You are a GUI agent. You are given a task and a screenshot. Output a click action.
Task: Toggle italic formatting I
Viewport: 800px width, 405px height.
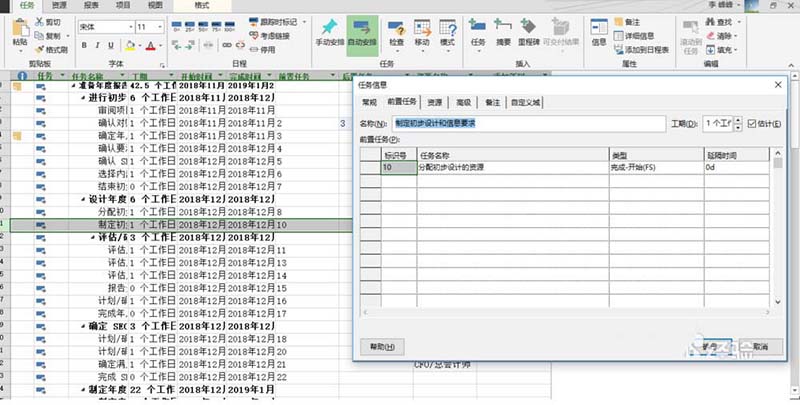click(97, 46)
